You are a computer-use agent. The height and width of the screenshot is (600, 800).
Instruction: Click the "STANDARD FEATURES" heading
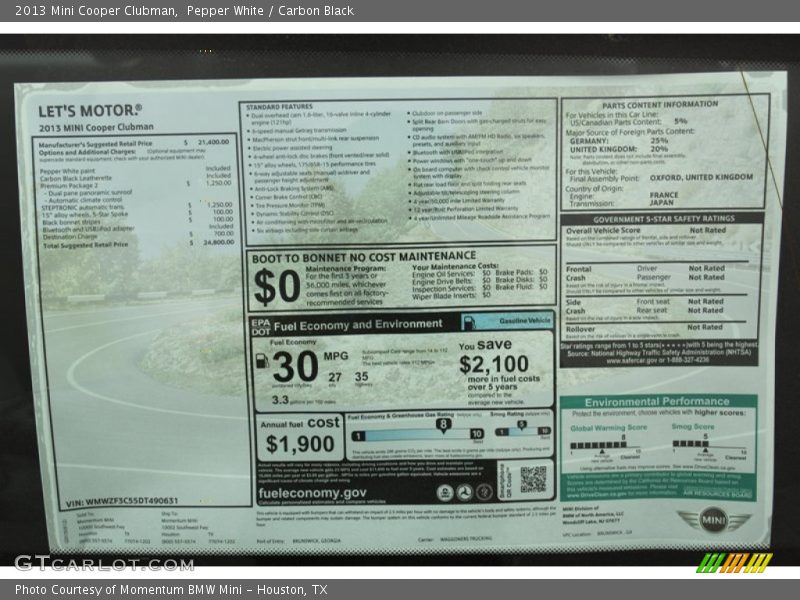click(279, 107)
